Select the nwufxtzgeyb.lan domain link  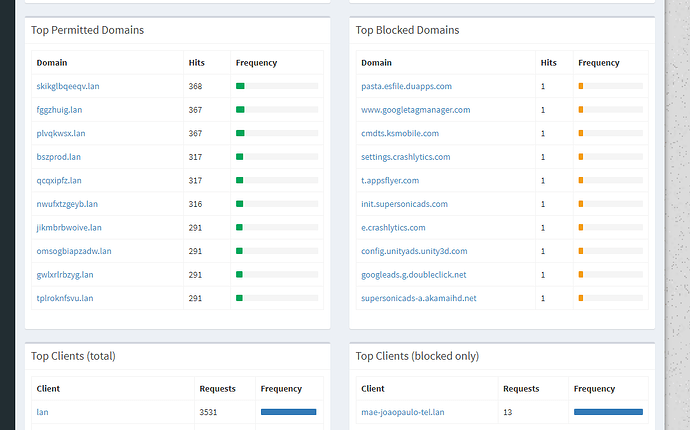click(67, 204)
